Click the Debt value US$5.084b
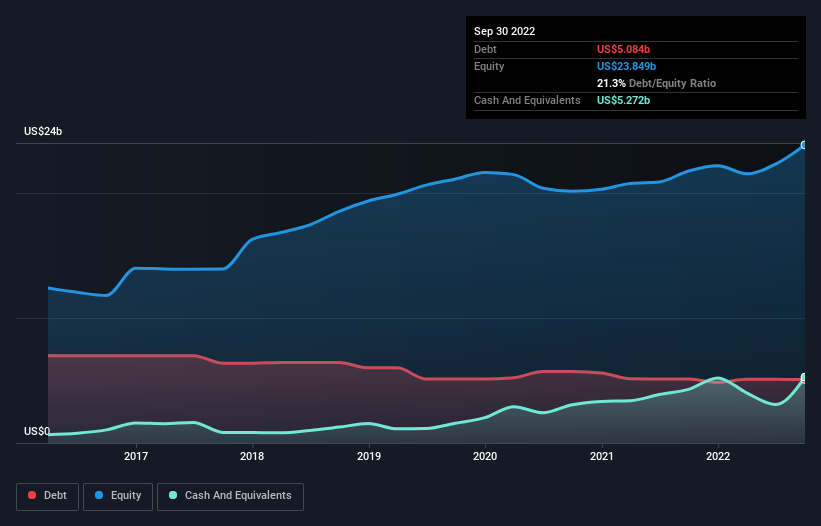Viewport: 821px width, 526px height. point(623,49)
